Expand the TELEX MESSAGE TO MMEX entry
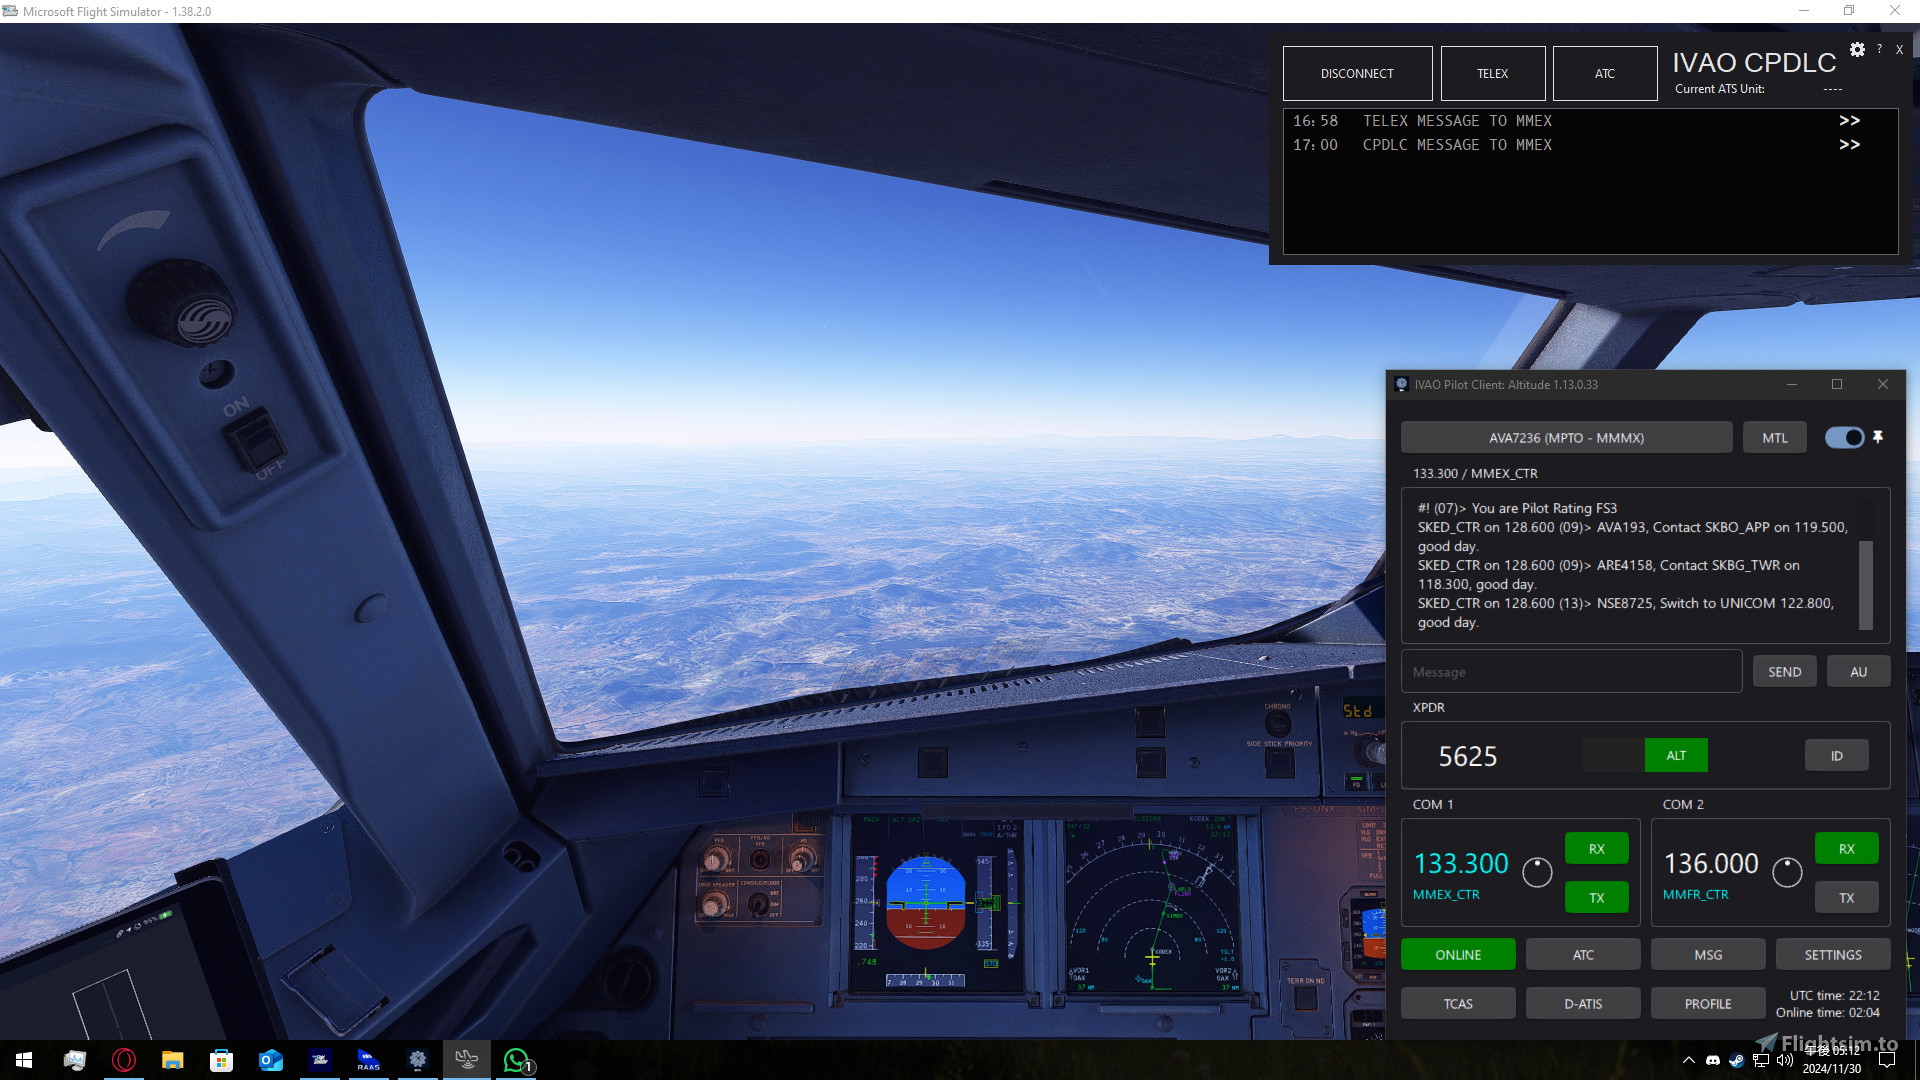Viewport: 1920px width, 1080px height. point(1850,120)
